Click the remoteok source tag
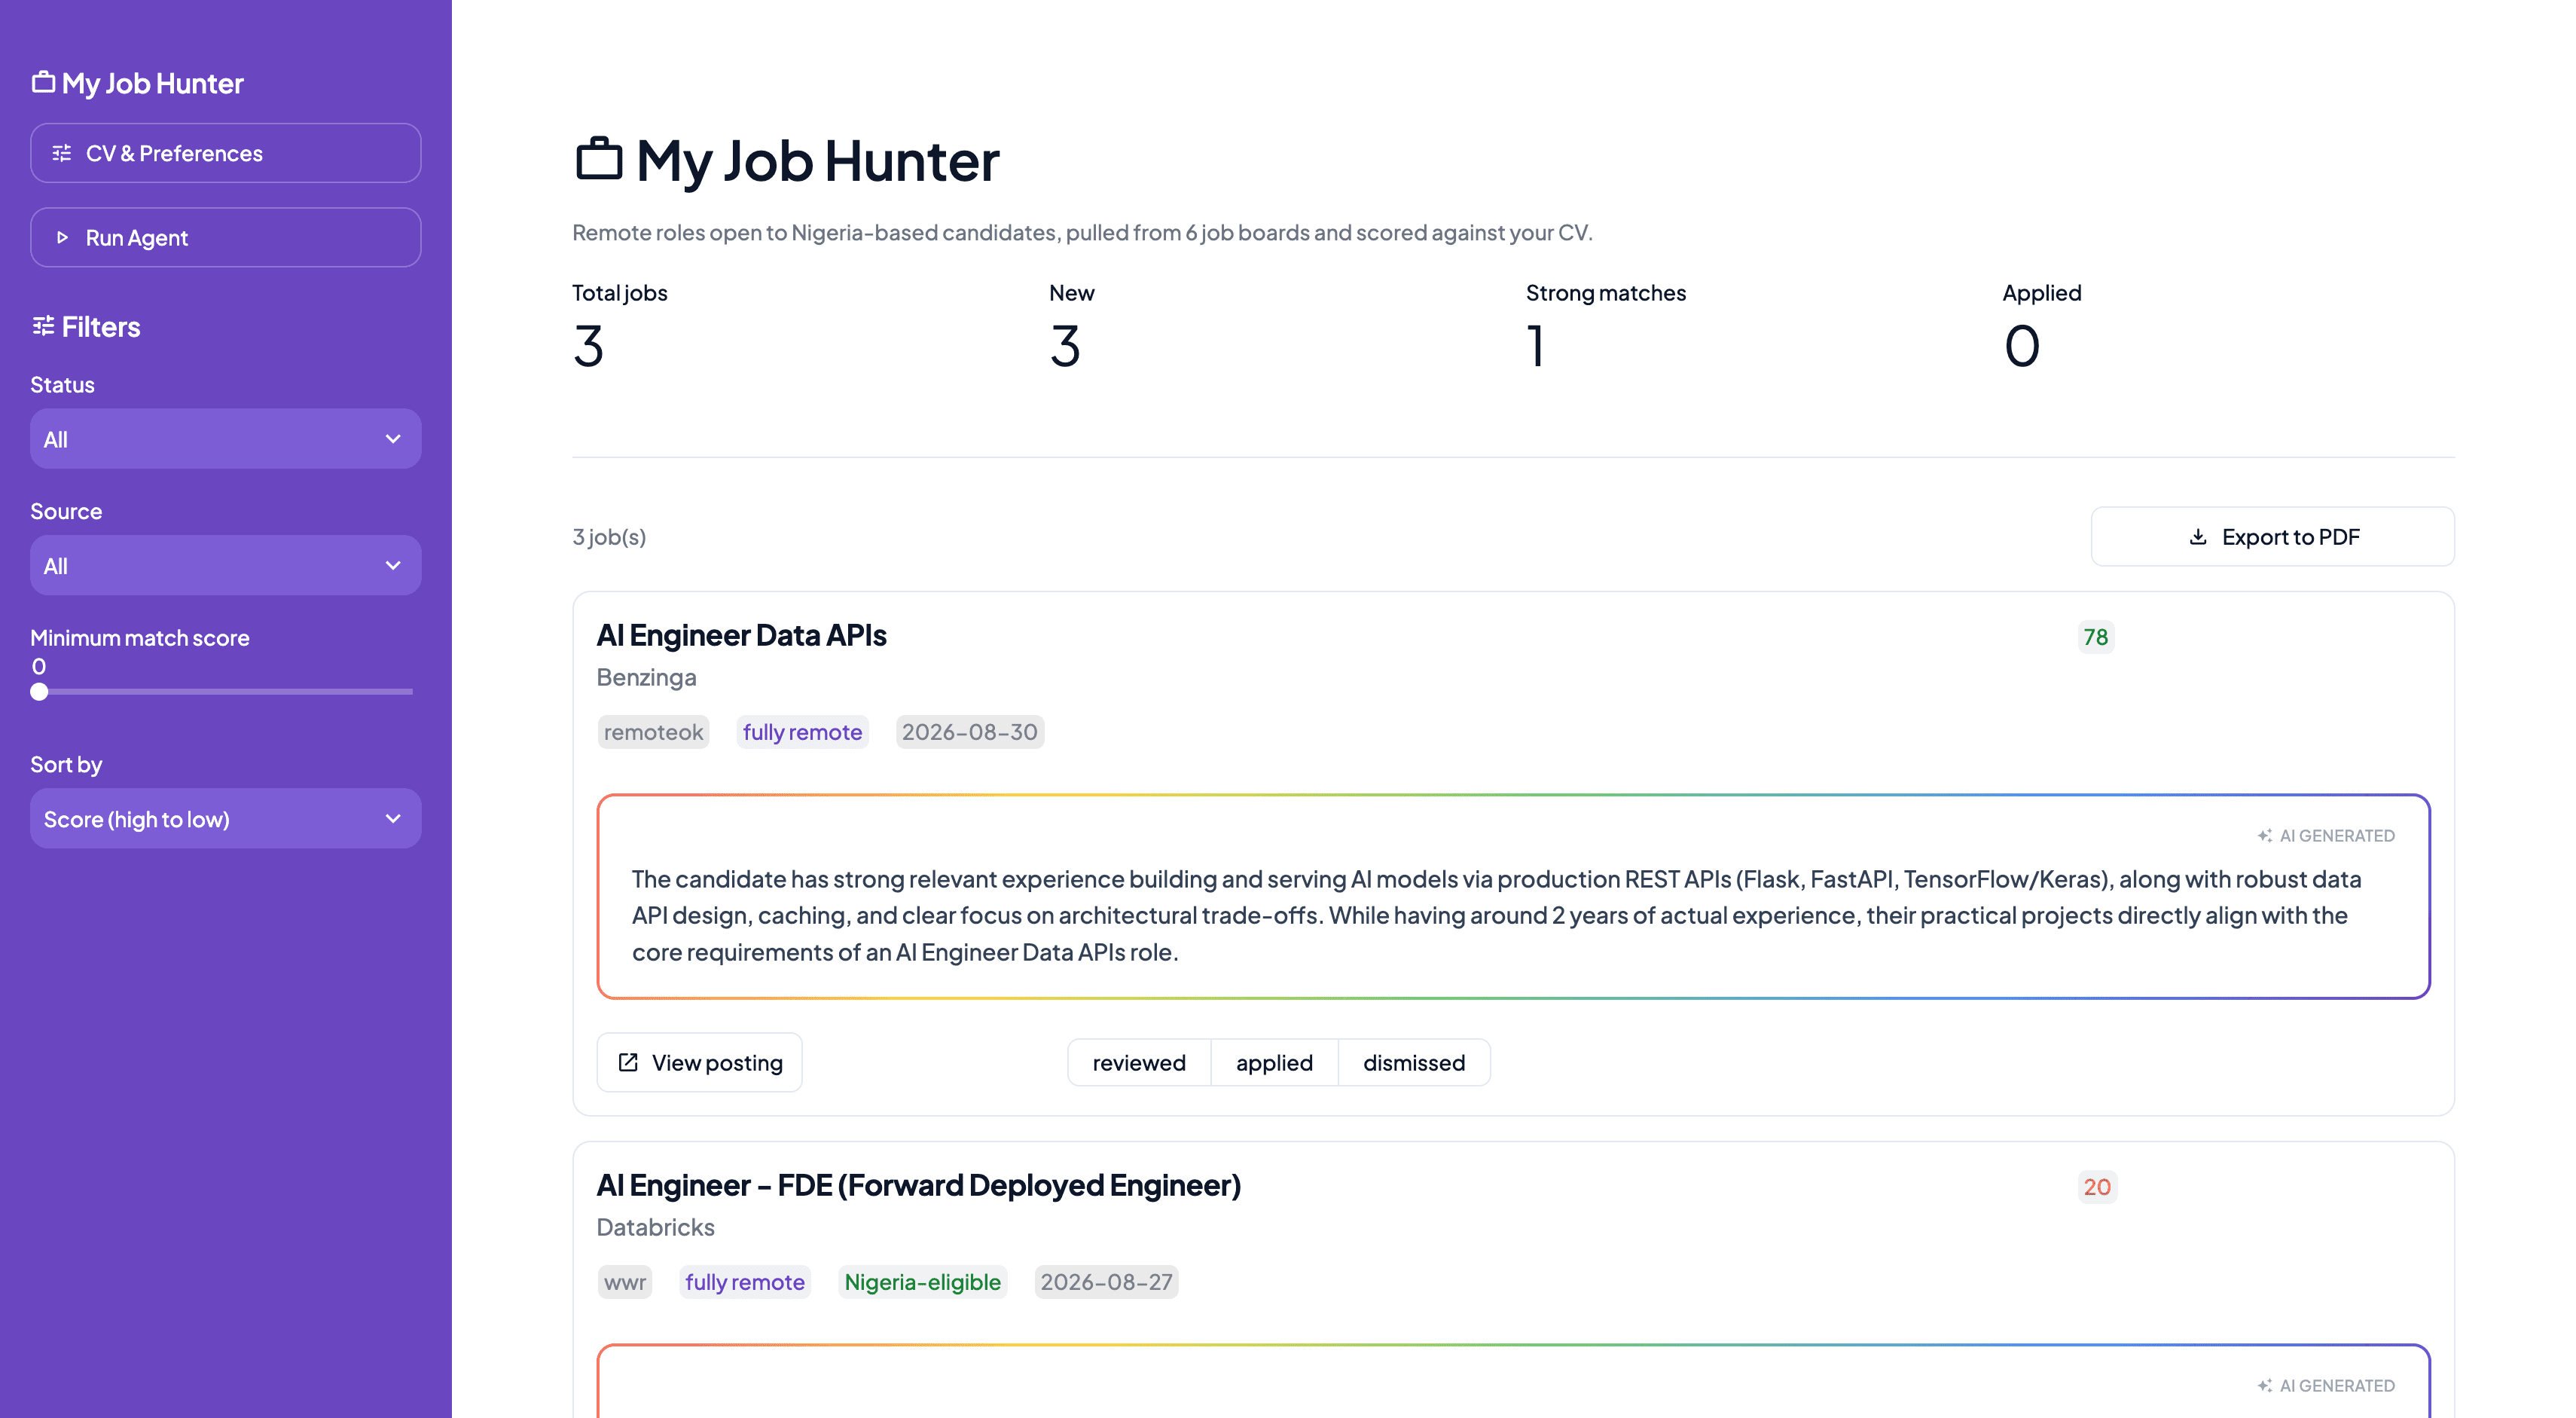This screenshot has width=2576, height=1418. pos(653,732)
